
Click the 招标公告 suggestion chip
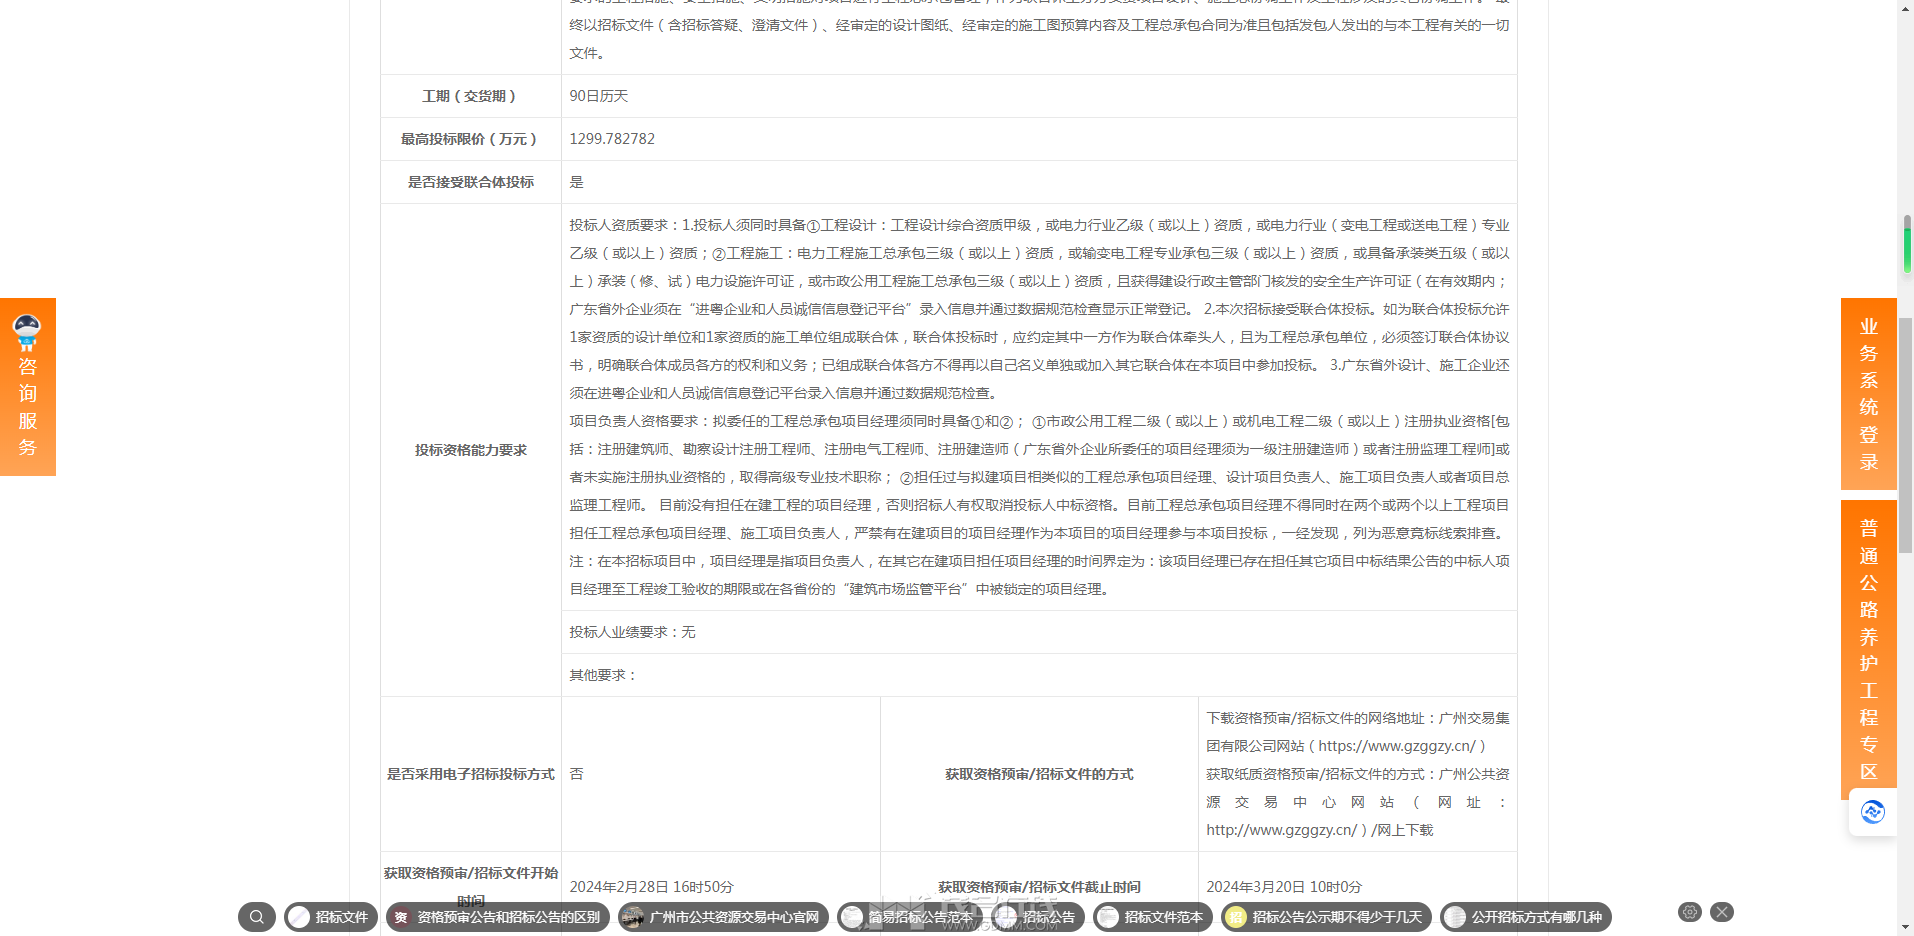pos(1038,917)
